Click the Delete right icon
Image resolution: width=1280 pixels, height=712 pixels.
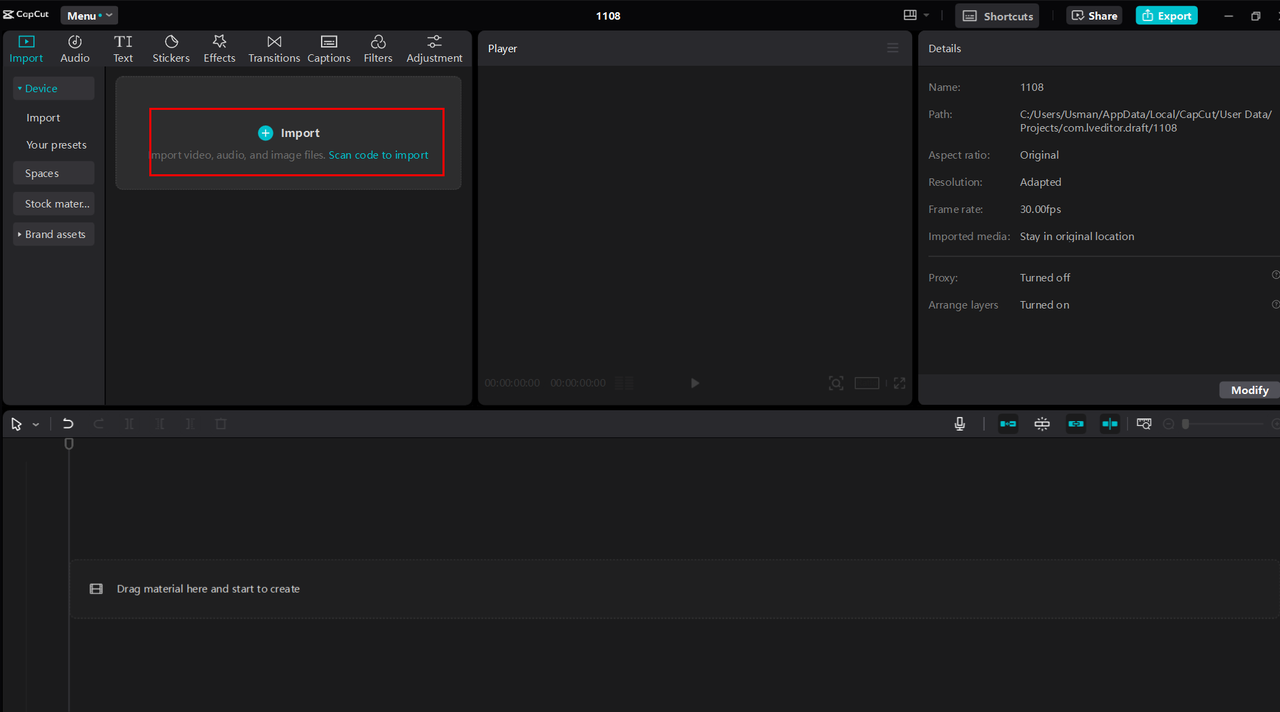(x=190, y=424)
